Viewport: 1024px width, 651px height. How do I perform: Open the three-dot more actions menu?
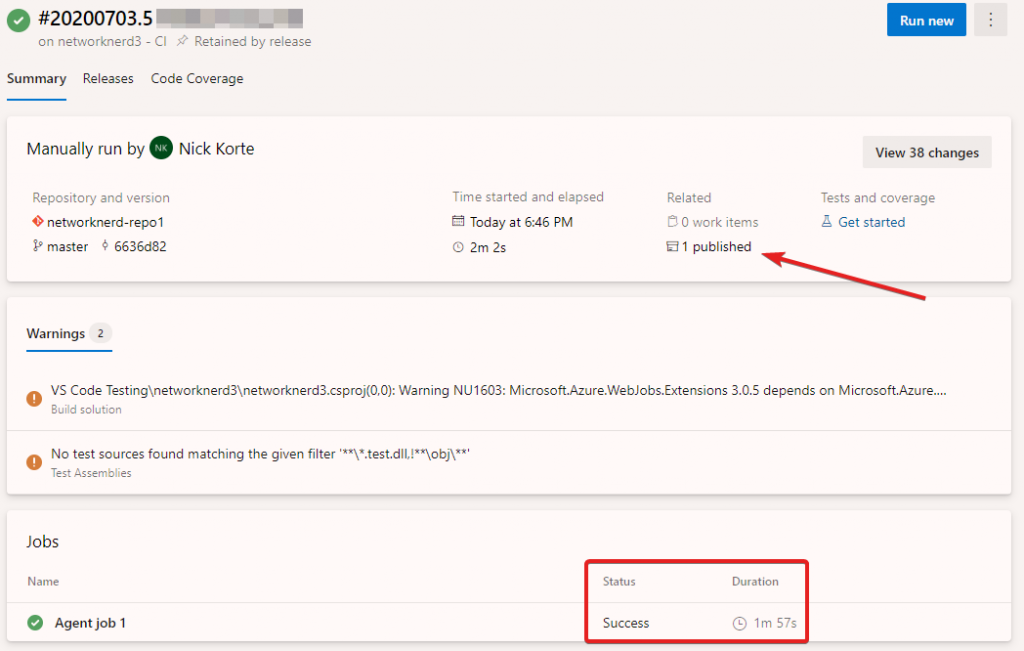pos(990,20)
